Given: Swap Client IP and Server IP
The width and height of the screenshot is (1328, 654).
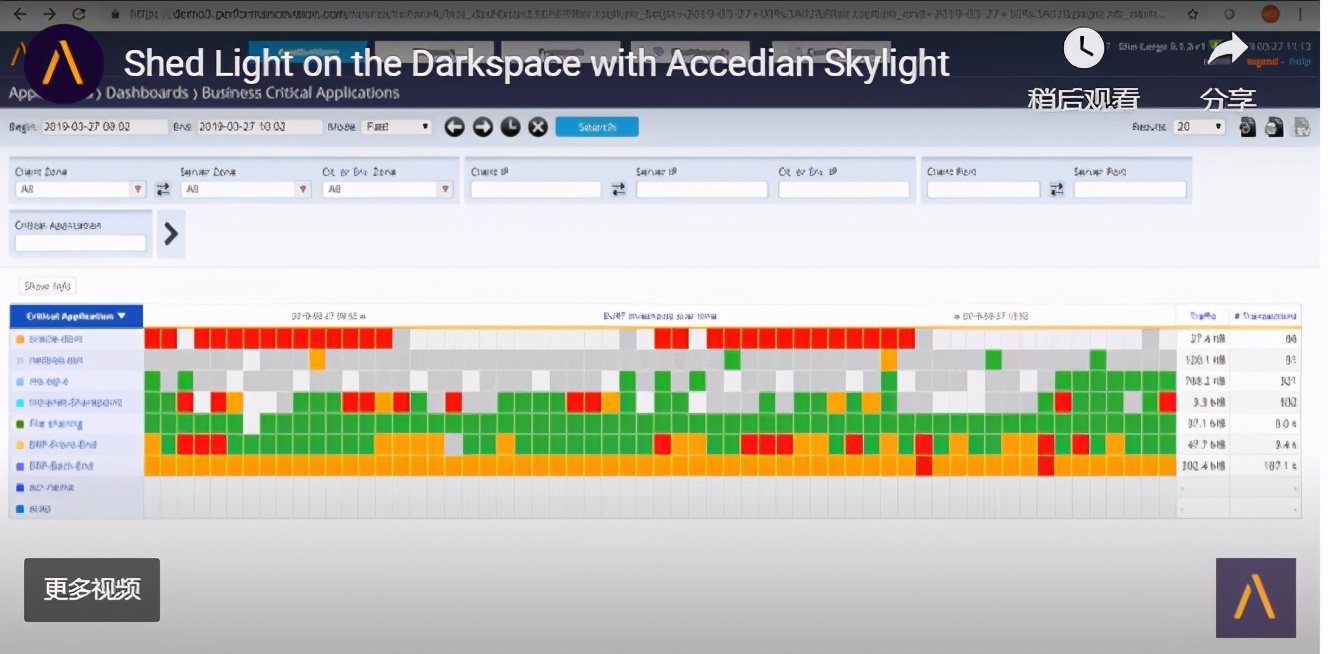Looking at the screenshot, I should [x=619, y=189].
